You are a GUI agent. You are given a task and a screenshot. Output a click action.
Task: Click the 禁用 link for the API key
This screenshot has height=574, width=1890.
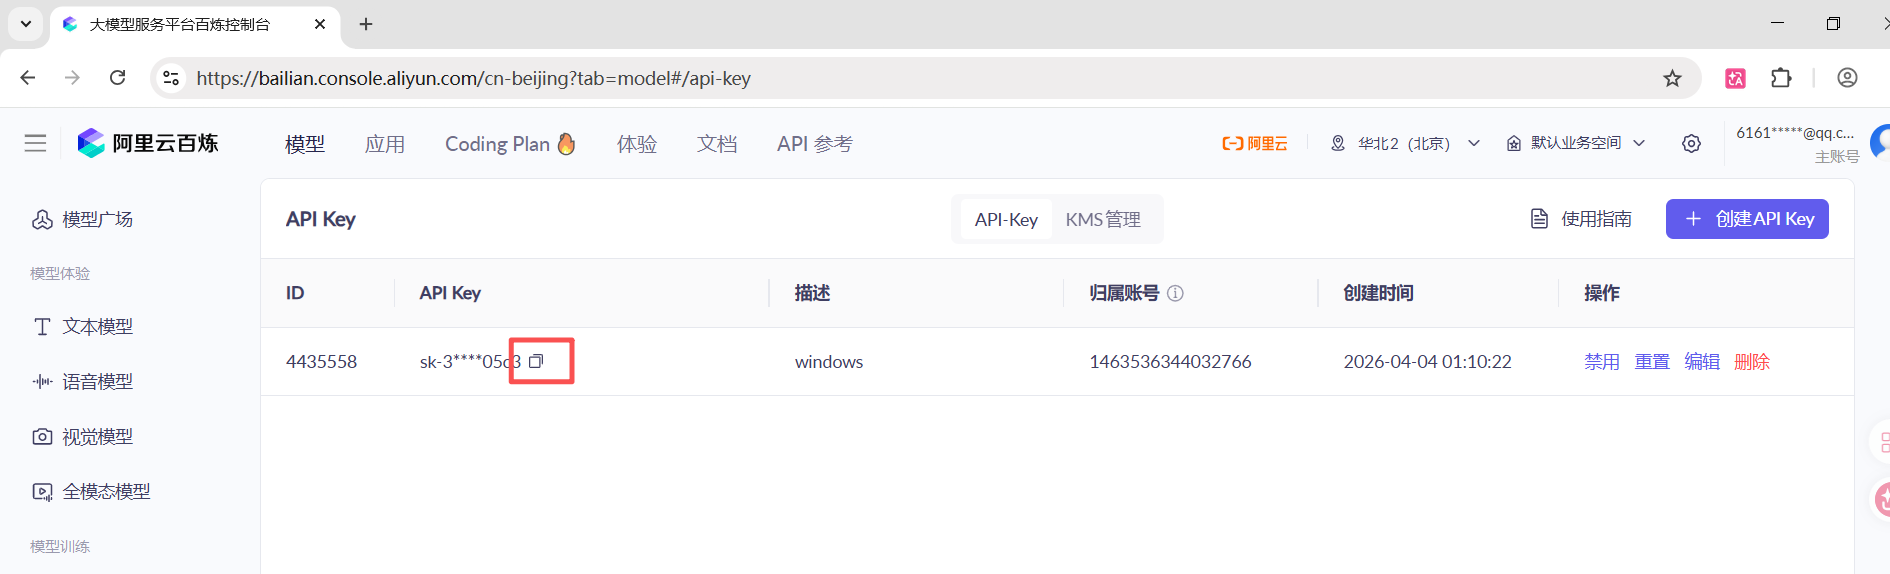click(1602, 361)
